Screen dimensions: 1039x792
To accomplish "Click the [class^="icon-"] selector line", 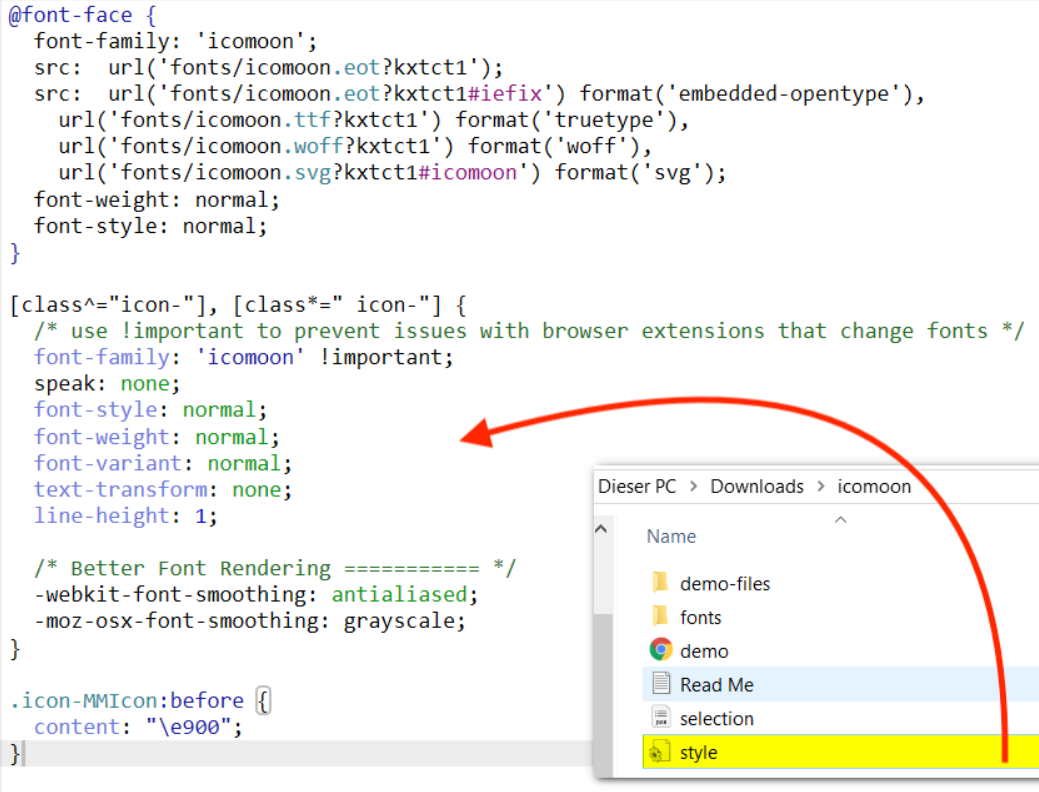I will click(x=238, y=305).
